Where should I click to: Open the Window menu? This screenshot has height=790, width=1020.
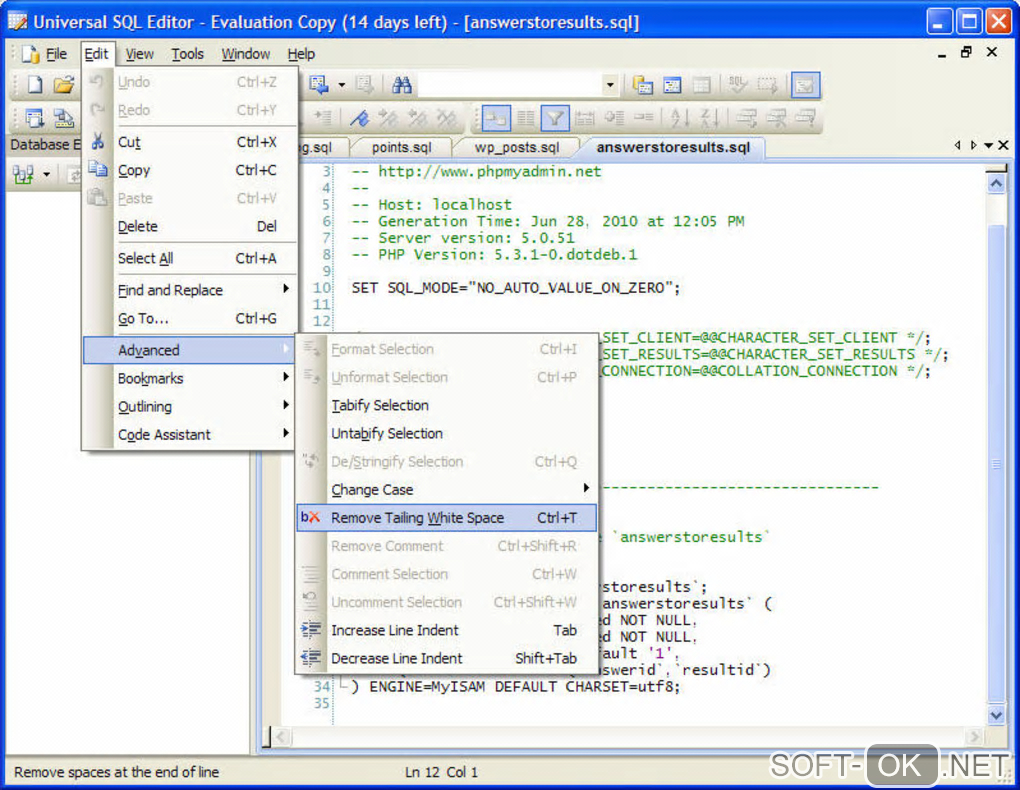[x=245, y=54]
